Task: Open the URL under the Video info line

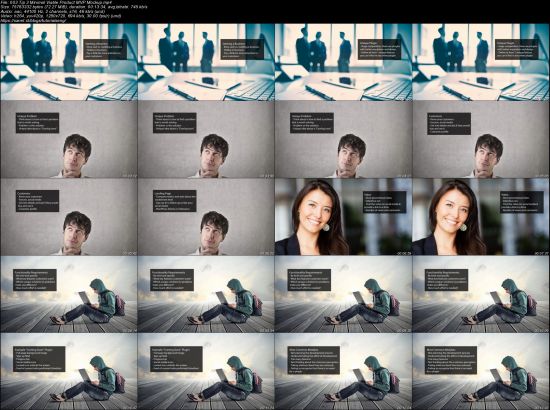Action: pos(33,21)
